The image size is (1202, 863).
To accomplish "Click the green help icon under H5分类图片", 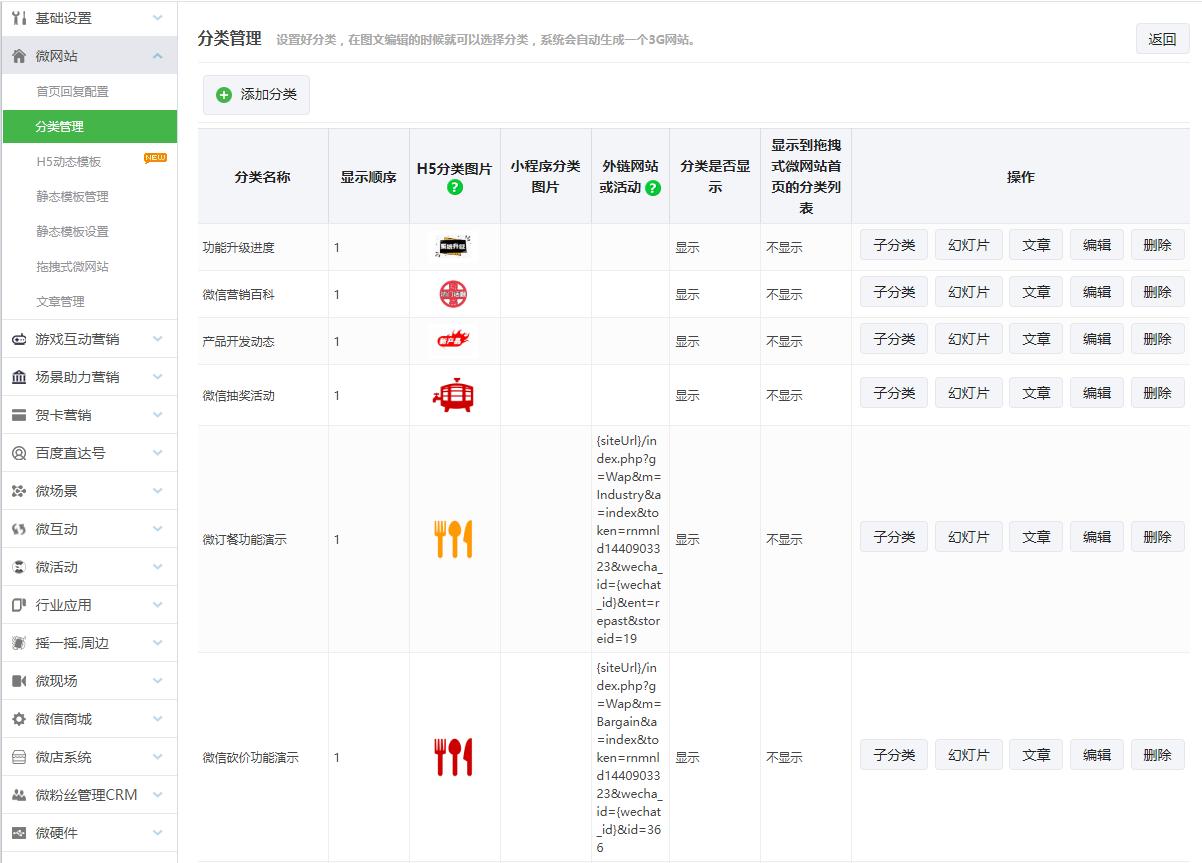I will pos(455,187).
